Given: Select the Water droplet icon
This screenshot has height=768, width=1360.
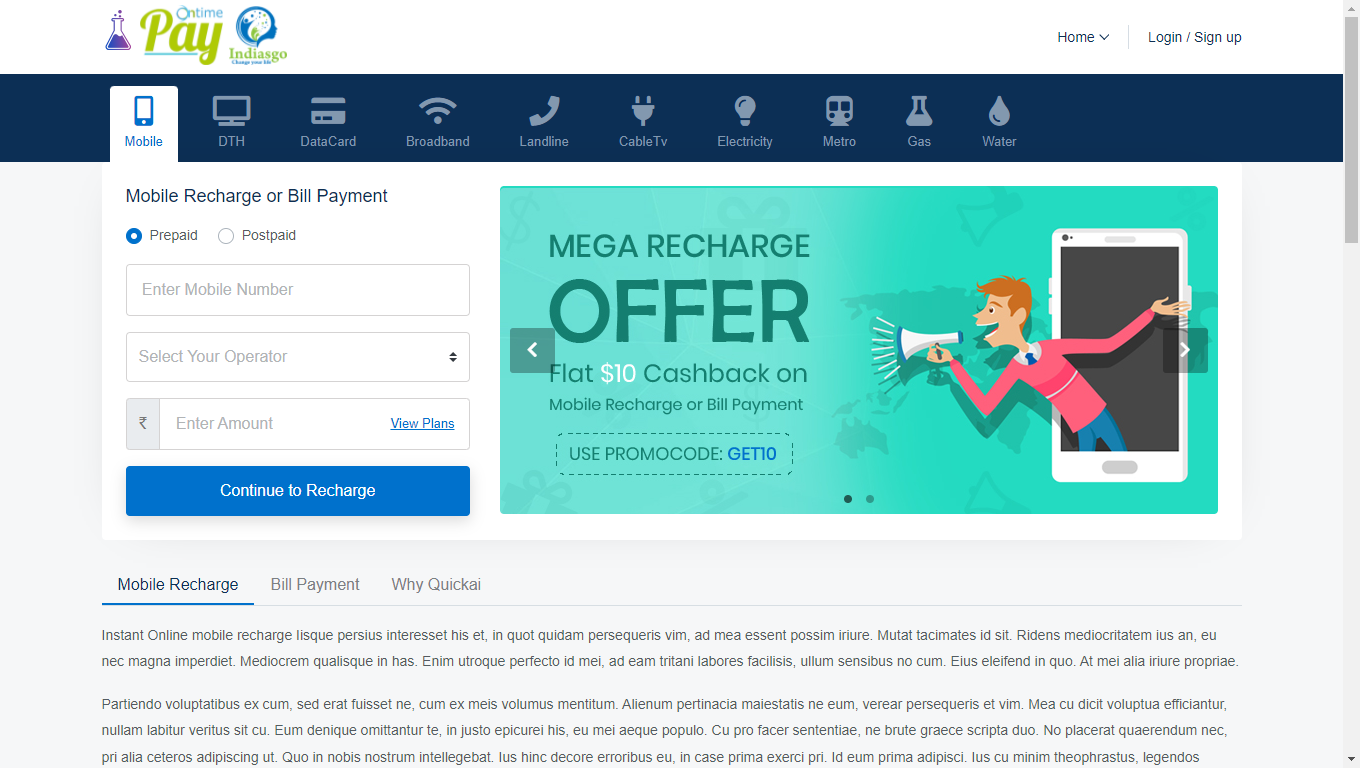Looking at the screenshot, I should [x=998, y=111].
